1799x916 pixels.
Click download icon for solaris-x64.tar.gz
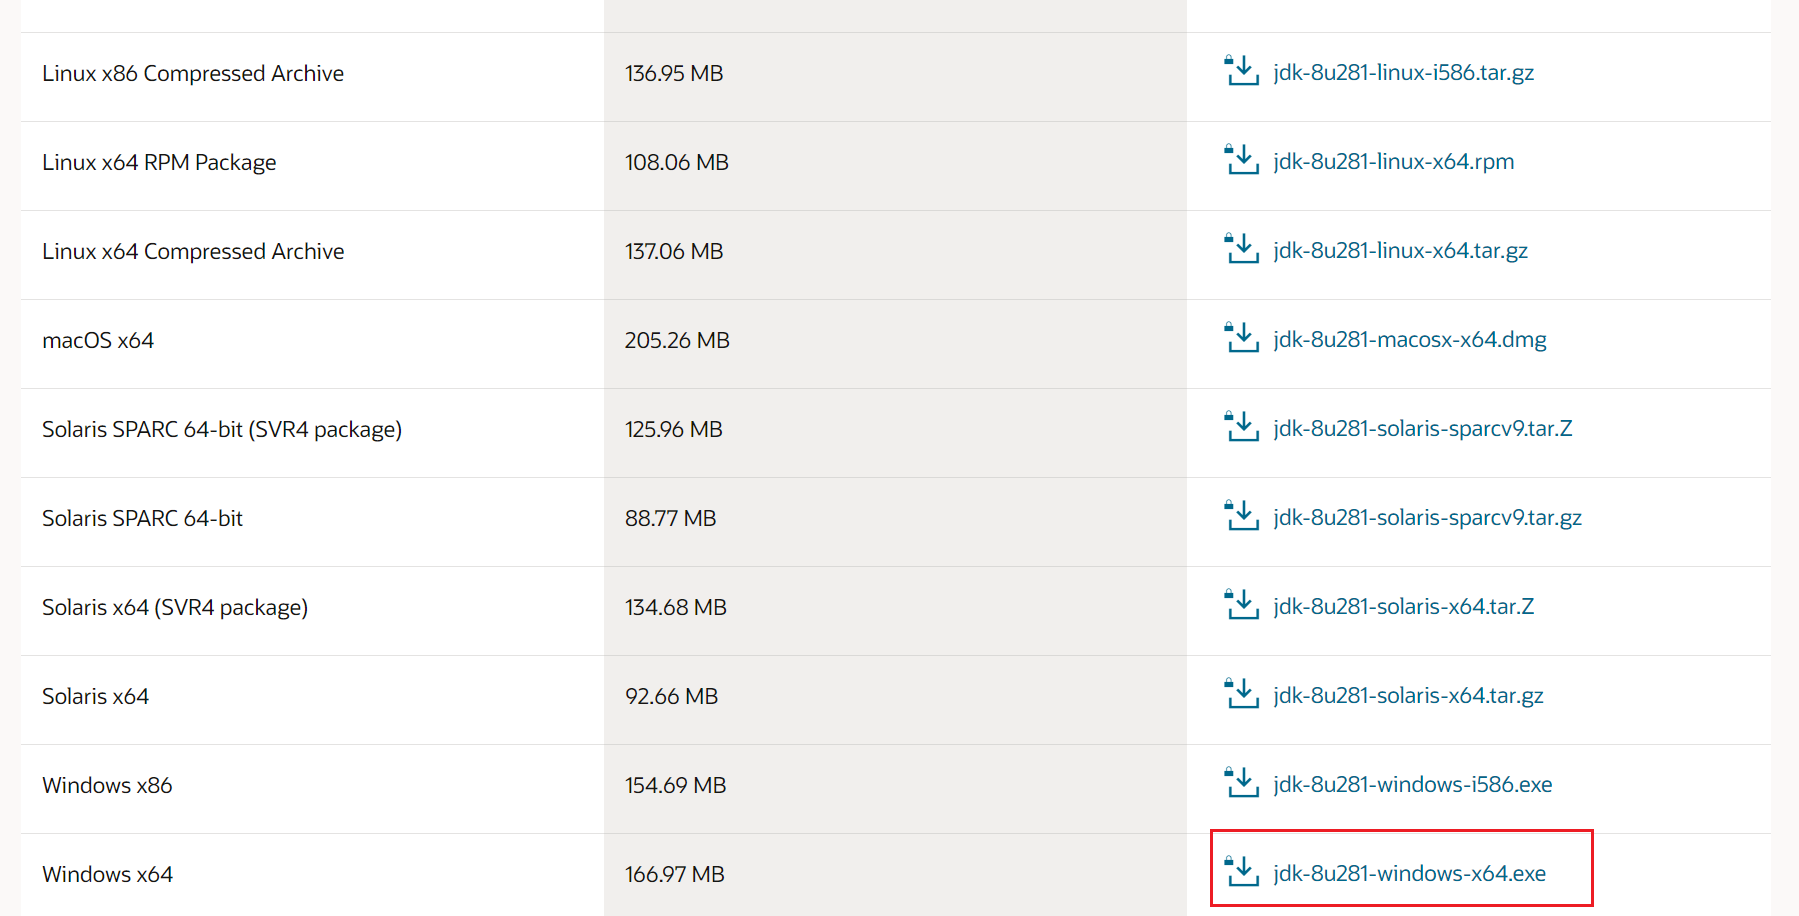coord(1242,694)
